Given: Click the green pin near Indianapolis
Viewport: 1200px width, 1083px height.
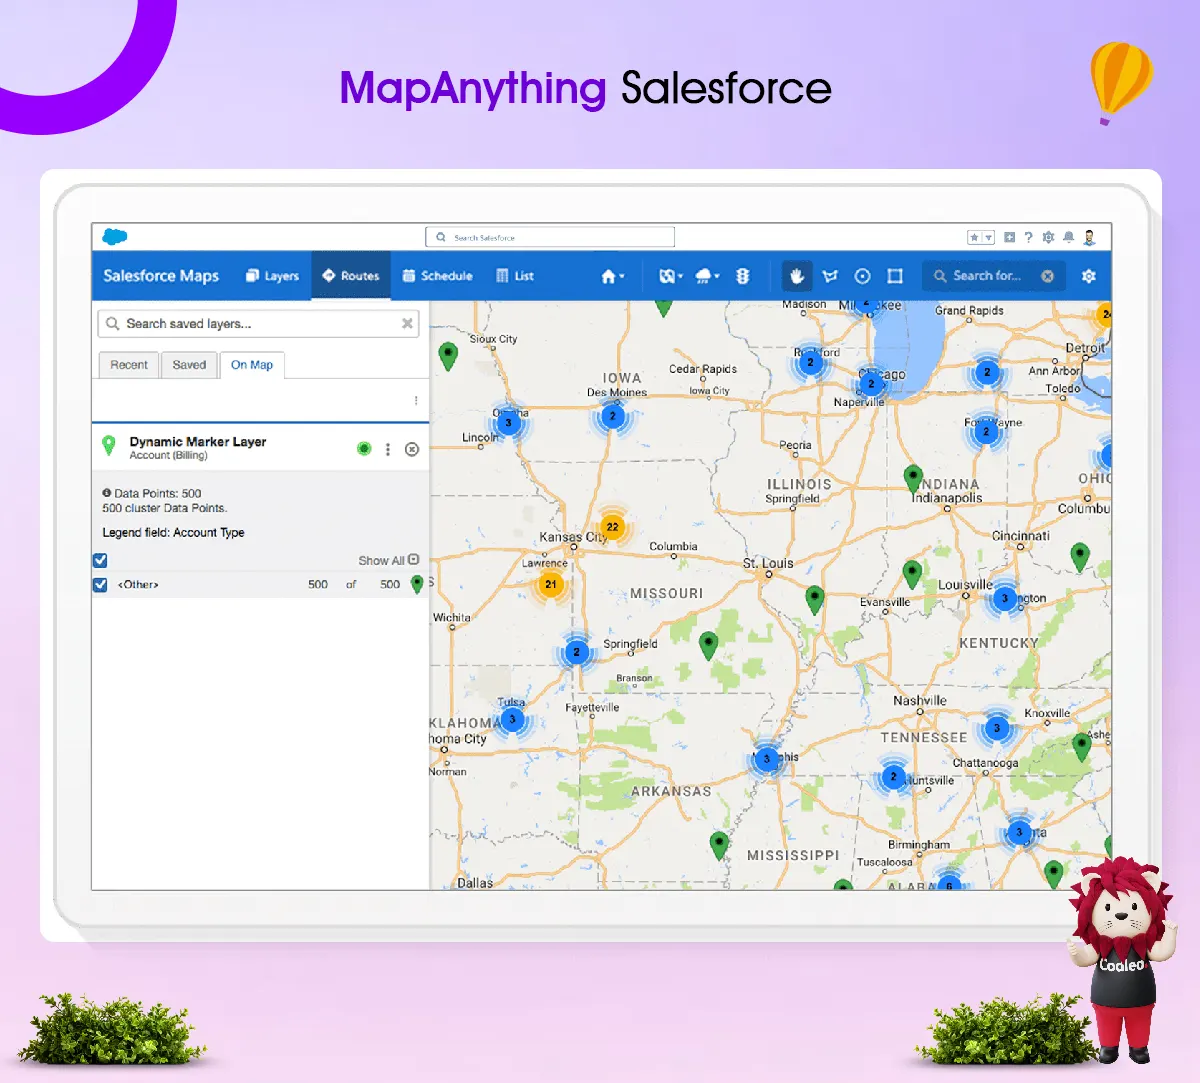Looking at the screenshot, I should click(913, 478).
